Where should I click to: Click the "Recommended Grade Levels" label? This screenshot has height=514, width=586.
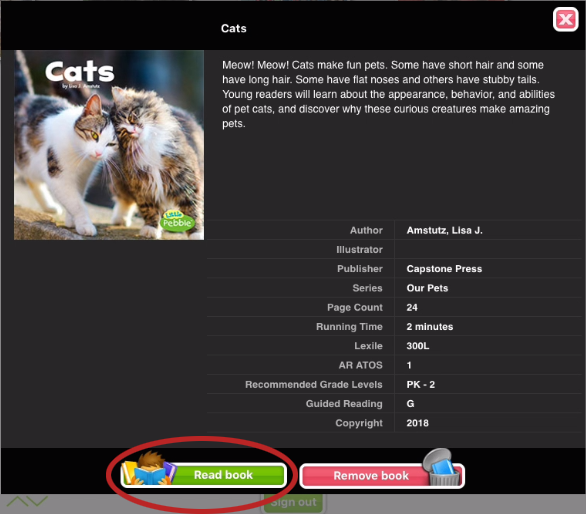pyautogui.click(x=314, y=385)
